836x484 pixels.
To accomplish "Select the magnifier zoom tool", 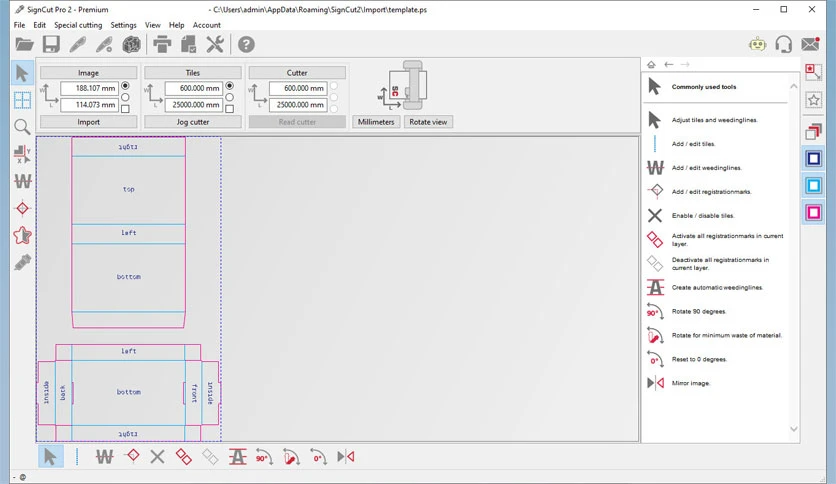I will (x=22, y=127).
